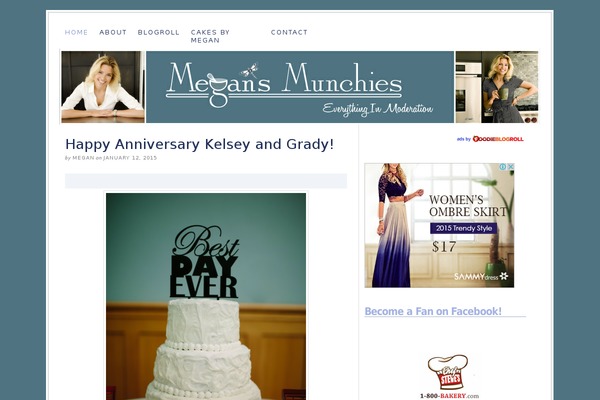Open the Best Day Ever cake photo
The height and width of the screenshot is (400, 600).
(206, 296)
